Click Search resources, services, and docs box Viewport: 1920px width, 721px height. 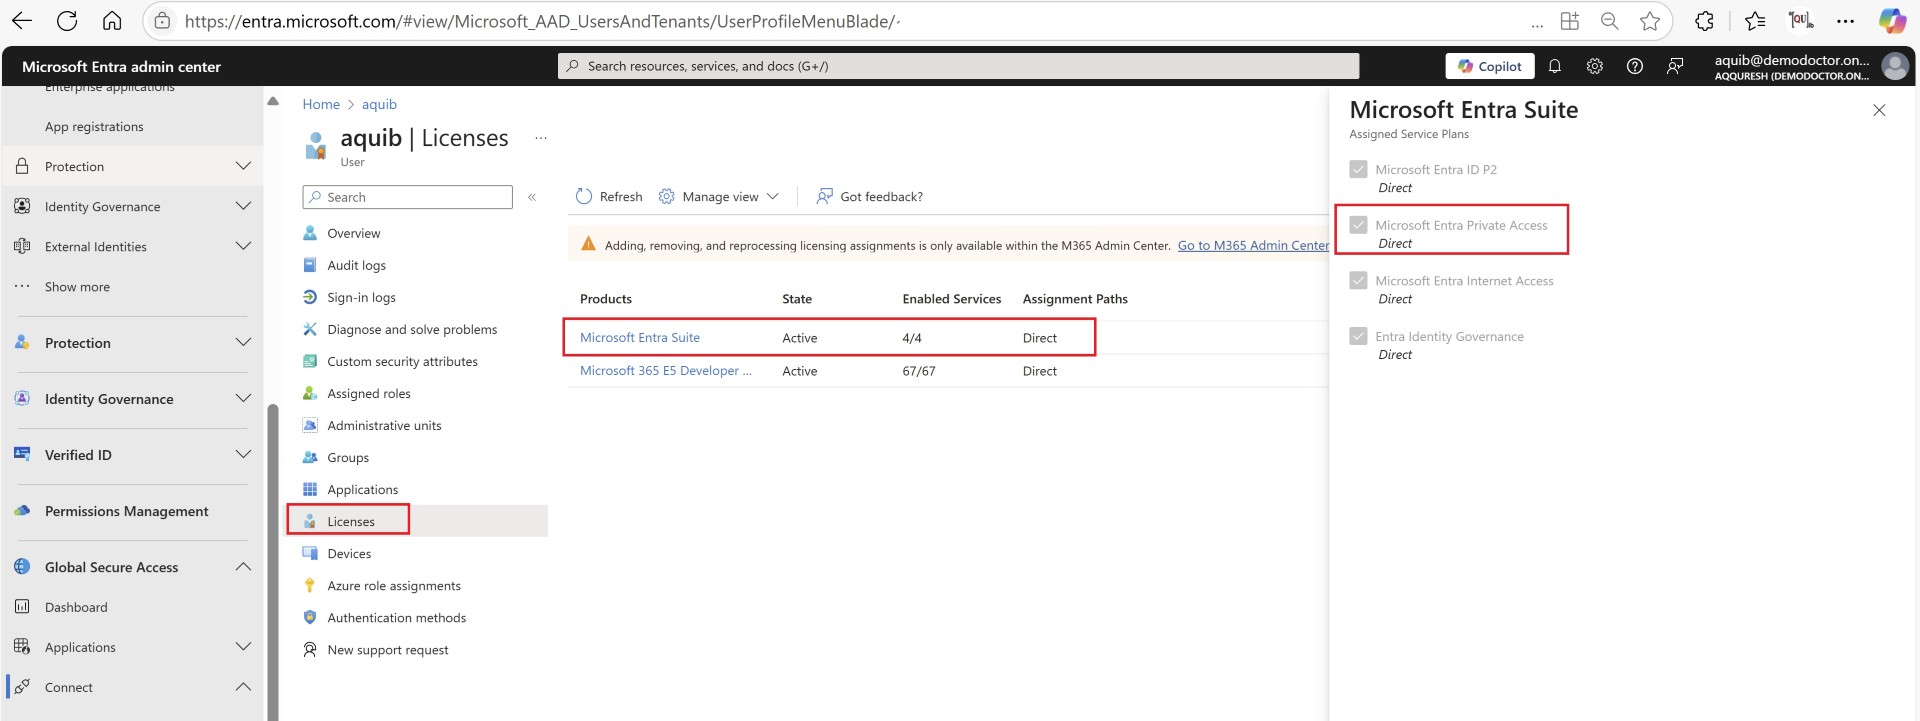click(x=958, y=66)
